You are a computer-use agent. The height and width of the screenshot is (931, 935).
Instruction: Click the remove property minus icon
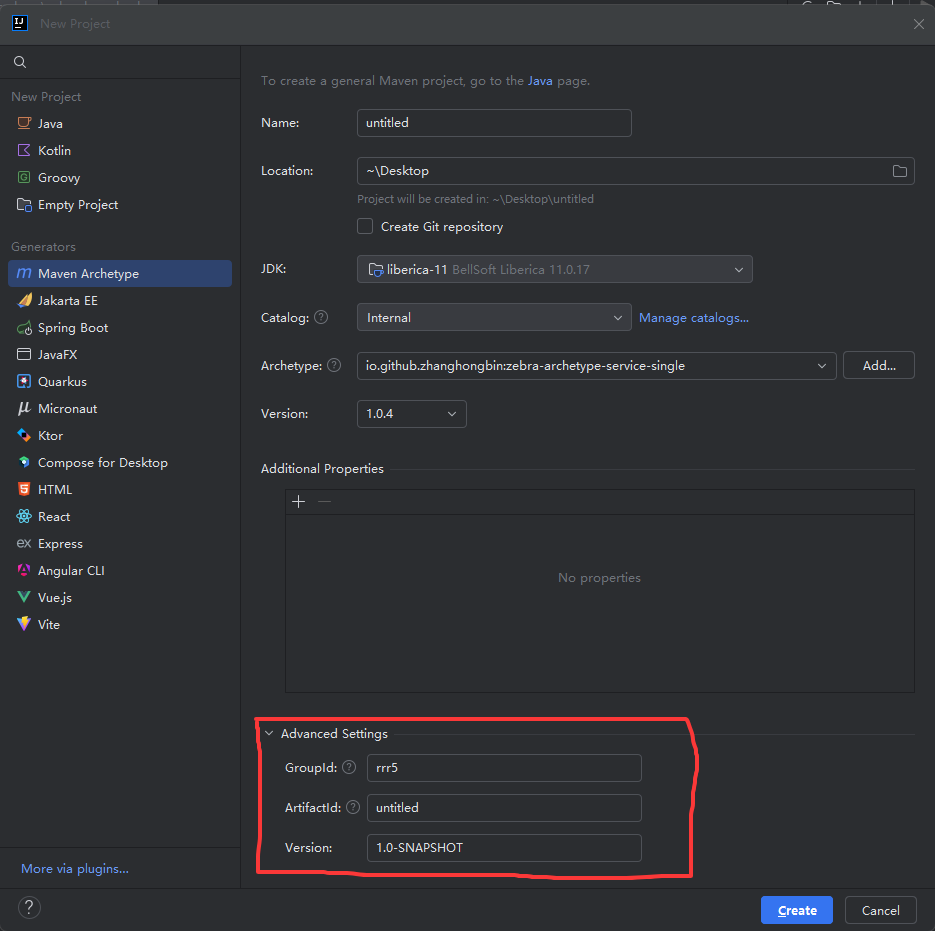324,502
